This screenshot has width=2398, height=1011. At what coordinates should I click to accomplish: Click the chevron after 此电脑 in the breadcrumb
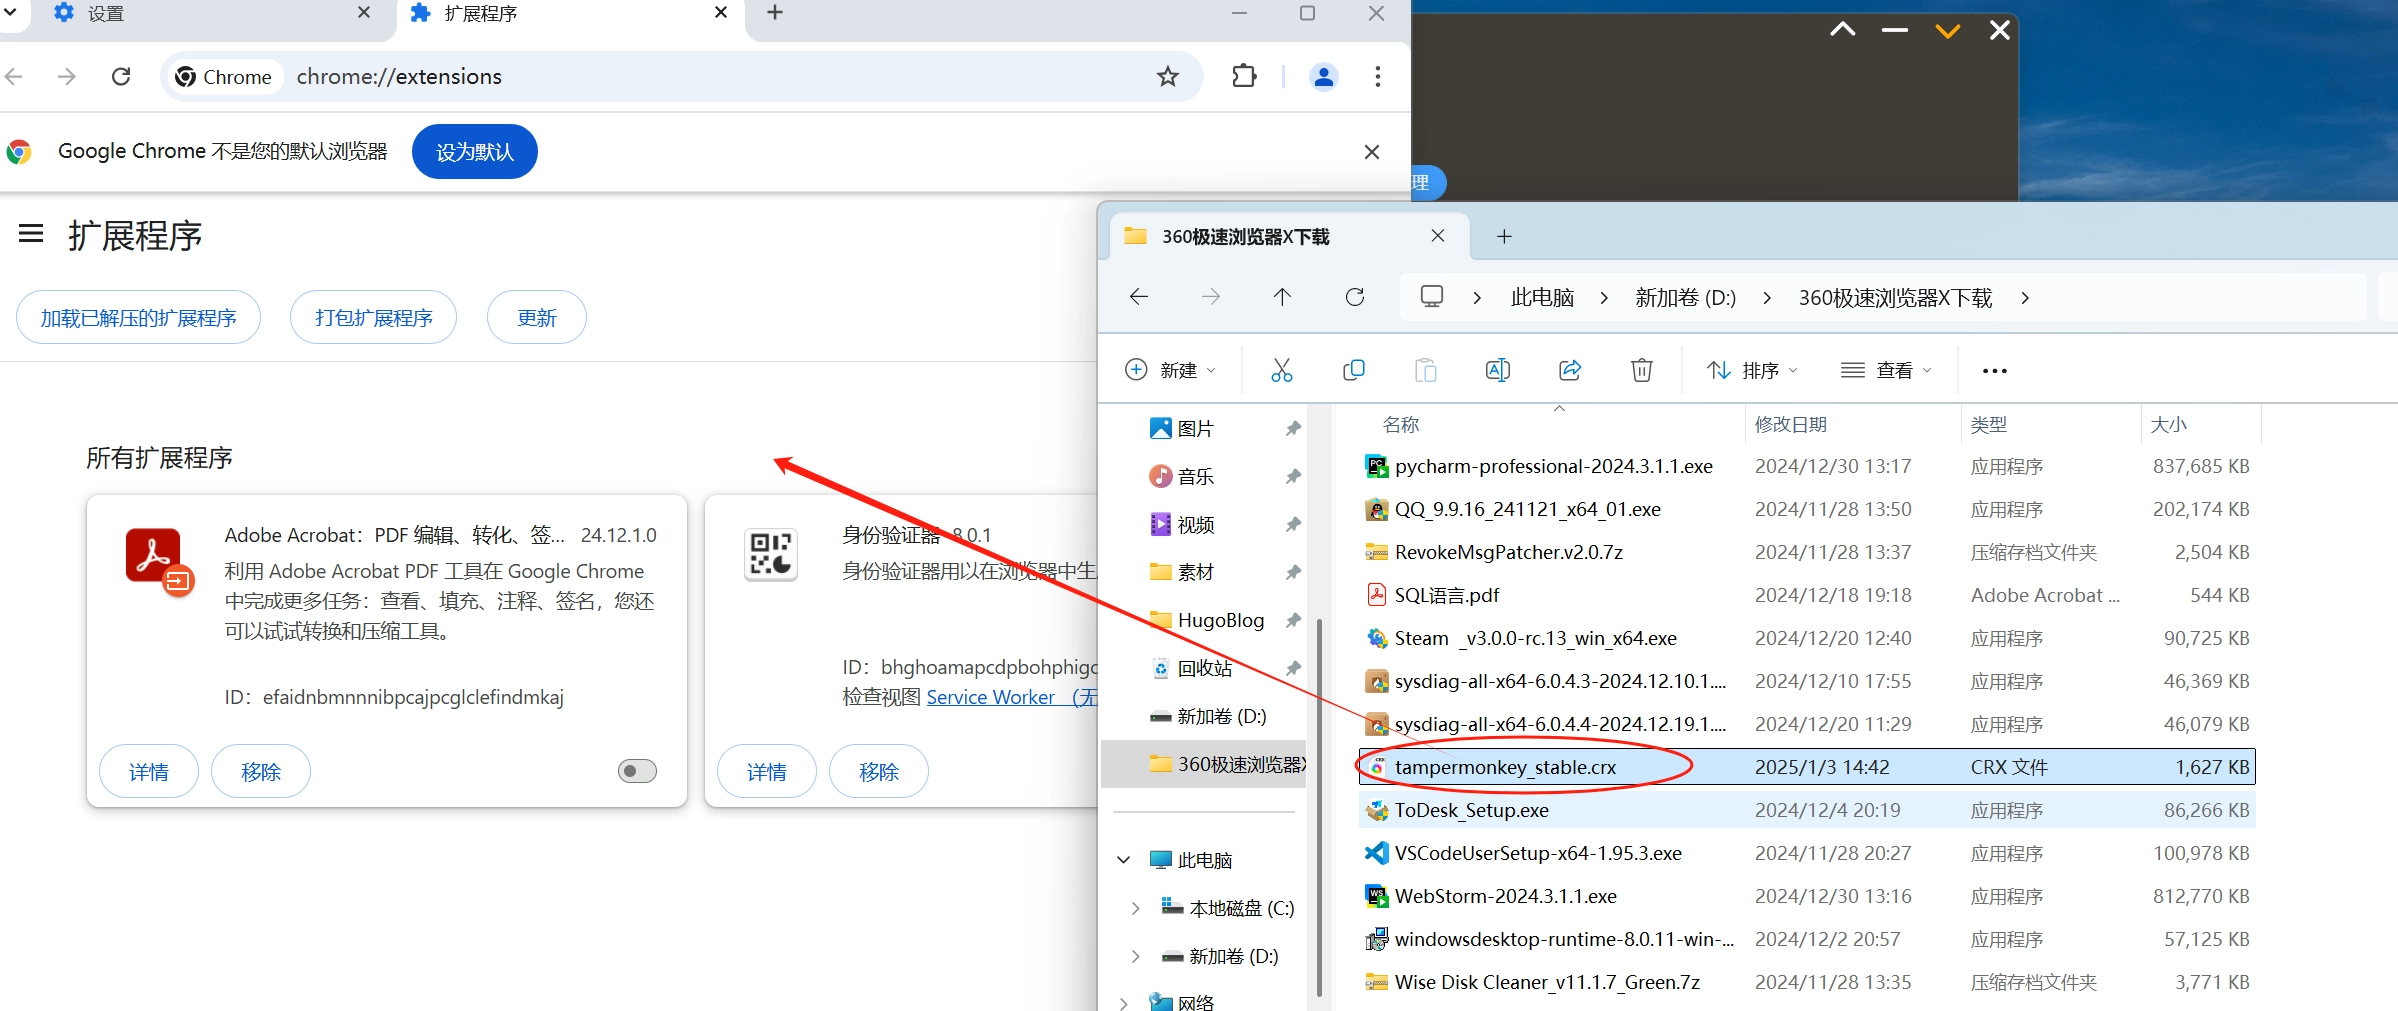click(1605, 298)
